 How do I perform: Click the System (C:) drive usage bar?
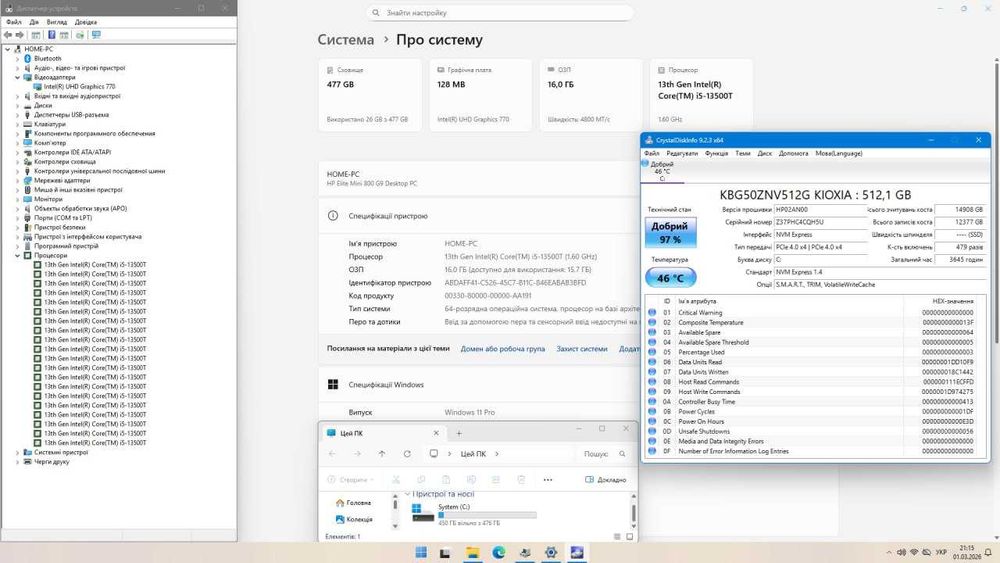487,515
